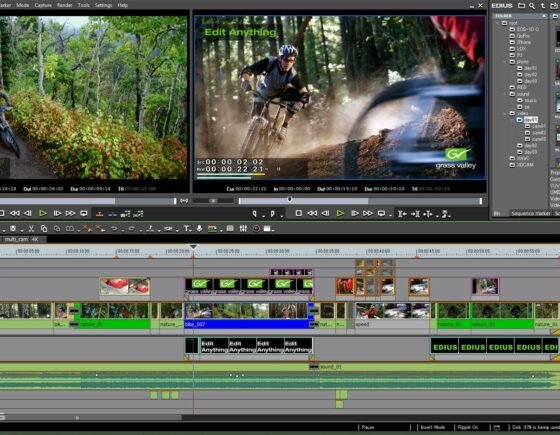
Task: Open the Mode menu
Action: [x=23, y=5]
